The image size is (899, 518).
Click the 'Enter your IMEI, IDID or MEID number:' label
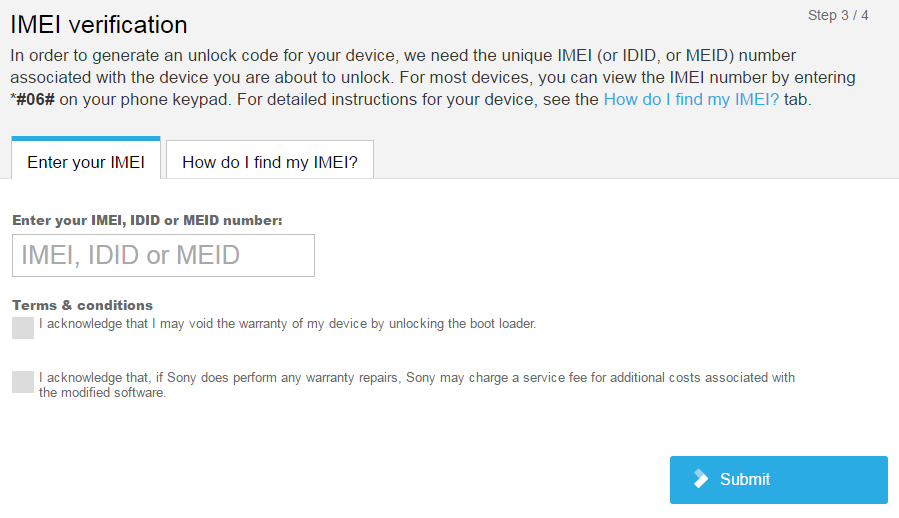click(x=147, y=220)
